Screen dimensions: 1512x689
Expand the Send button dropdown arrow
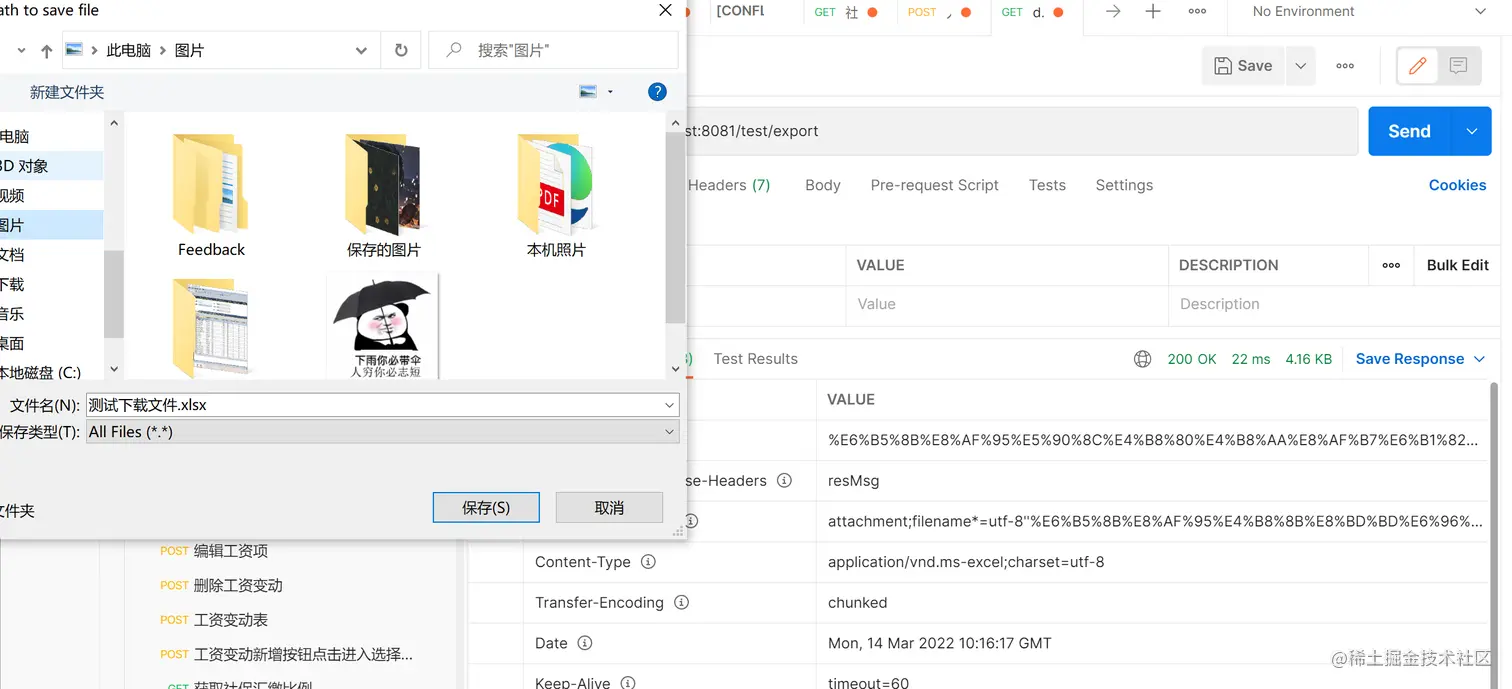pos(1471,131)
